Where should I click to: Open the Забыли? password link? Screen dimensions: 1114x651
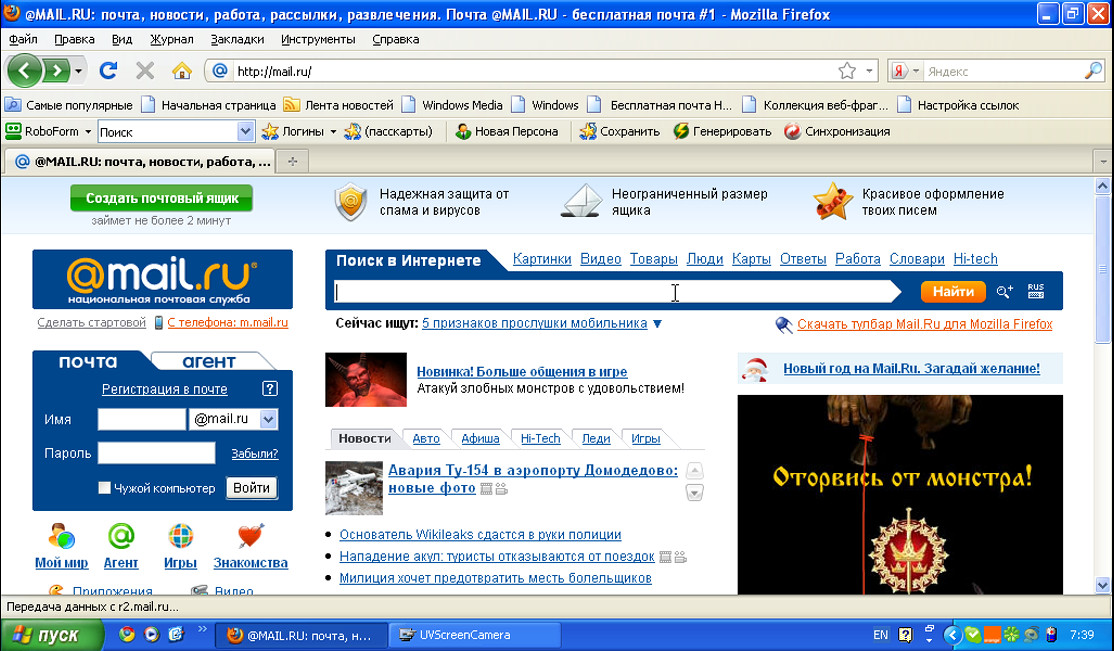254,453
